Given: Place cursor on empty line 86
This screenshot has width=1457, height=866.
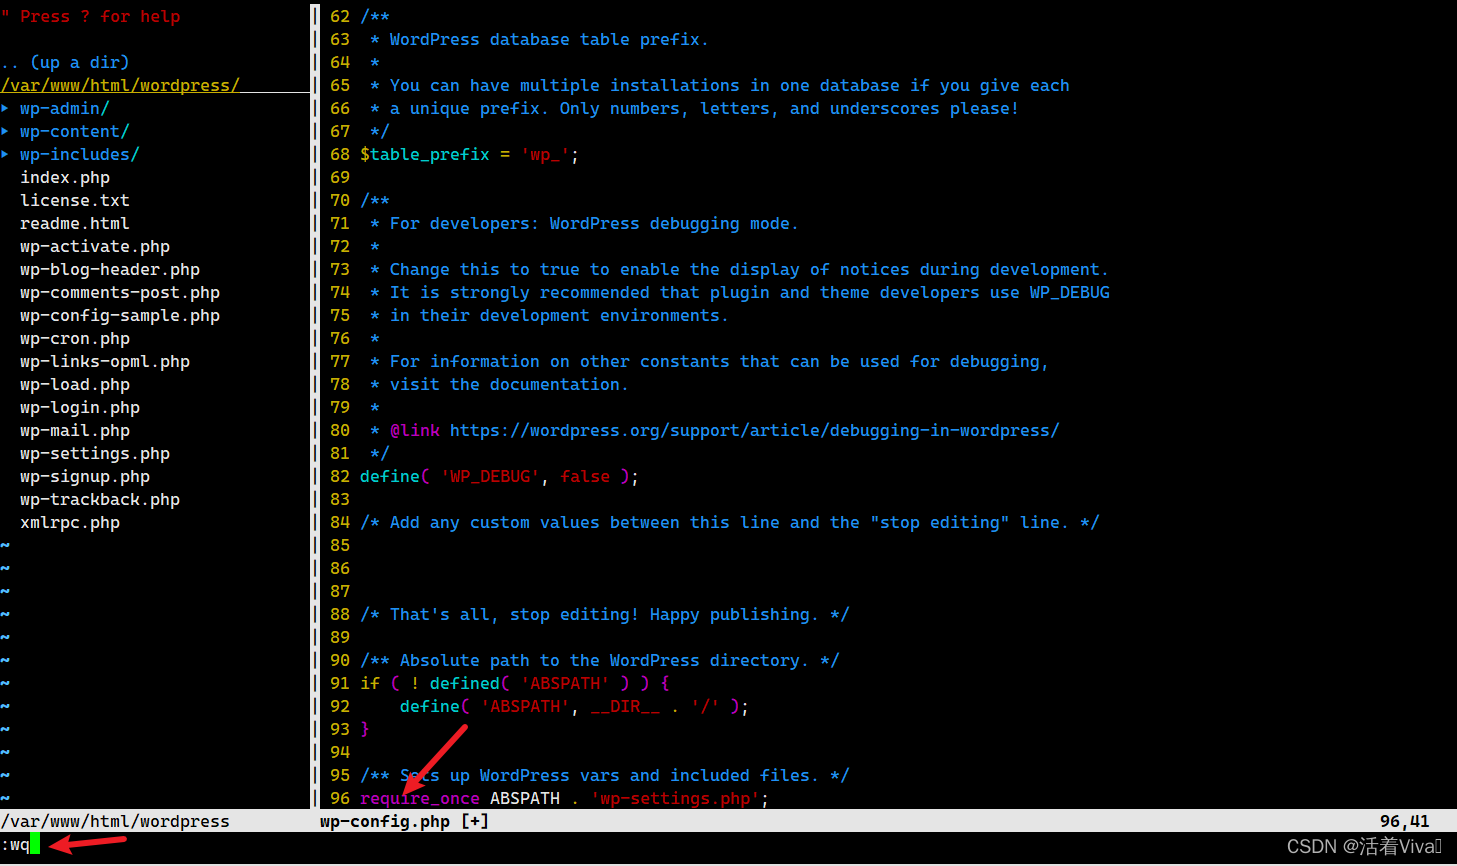Looking at the screenshot, I should point(365,568).
